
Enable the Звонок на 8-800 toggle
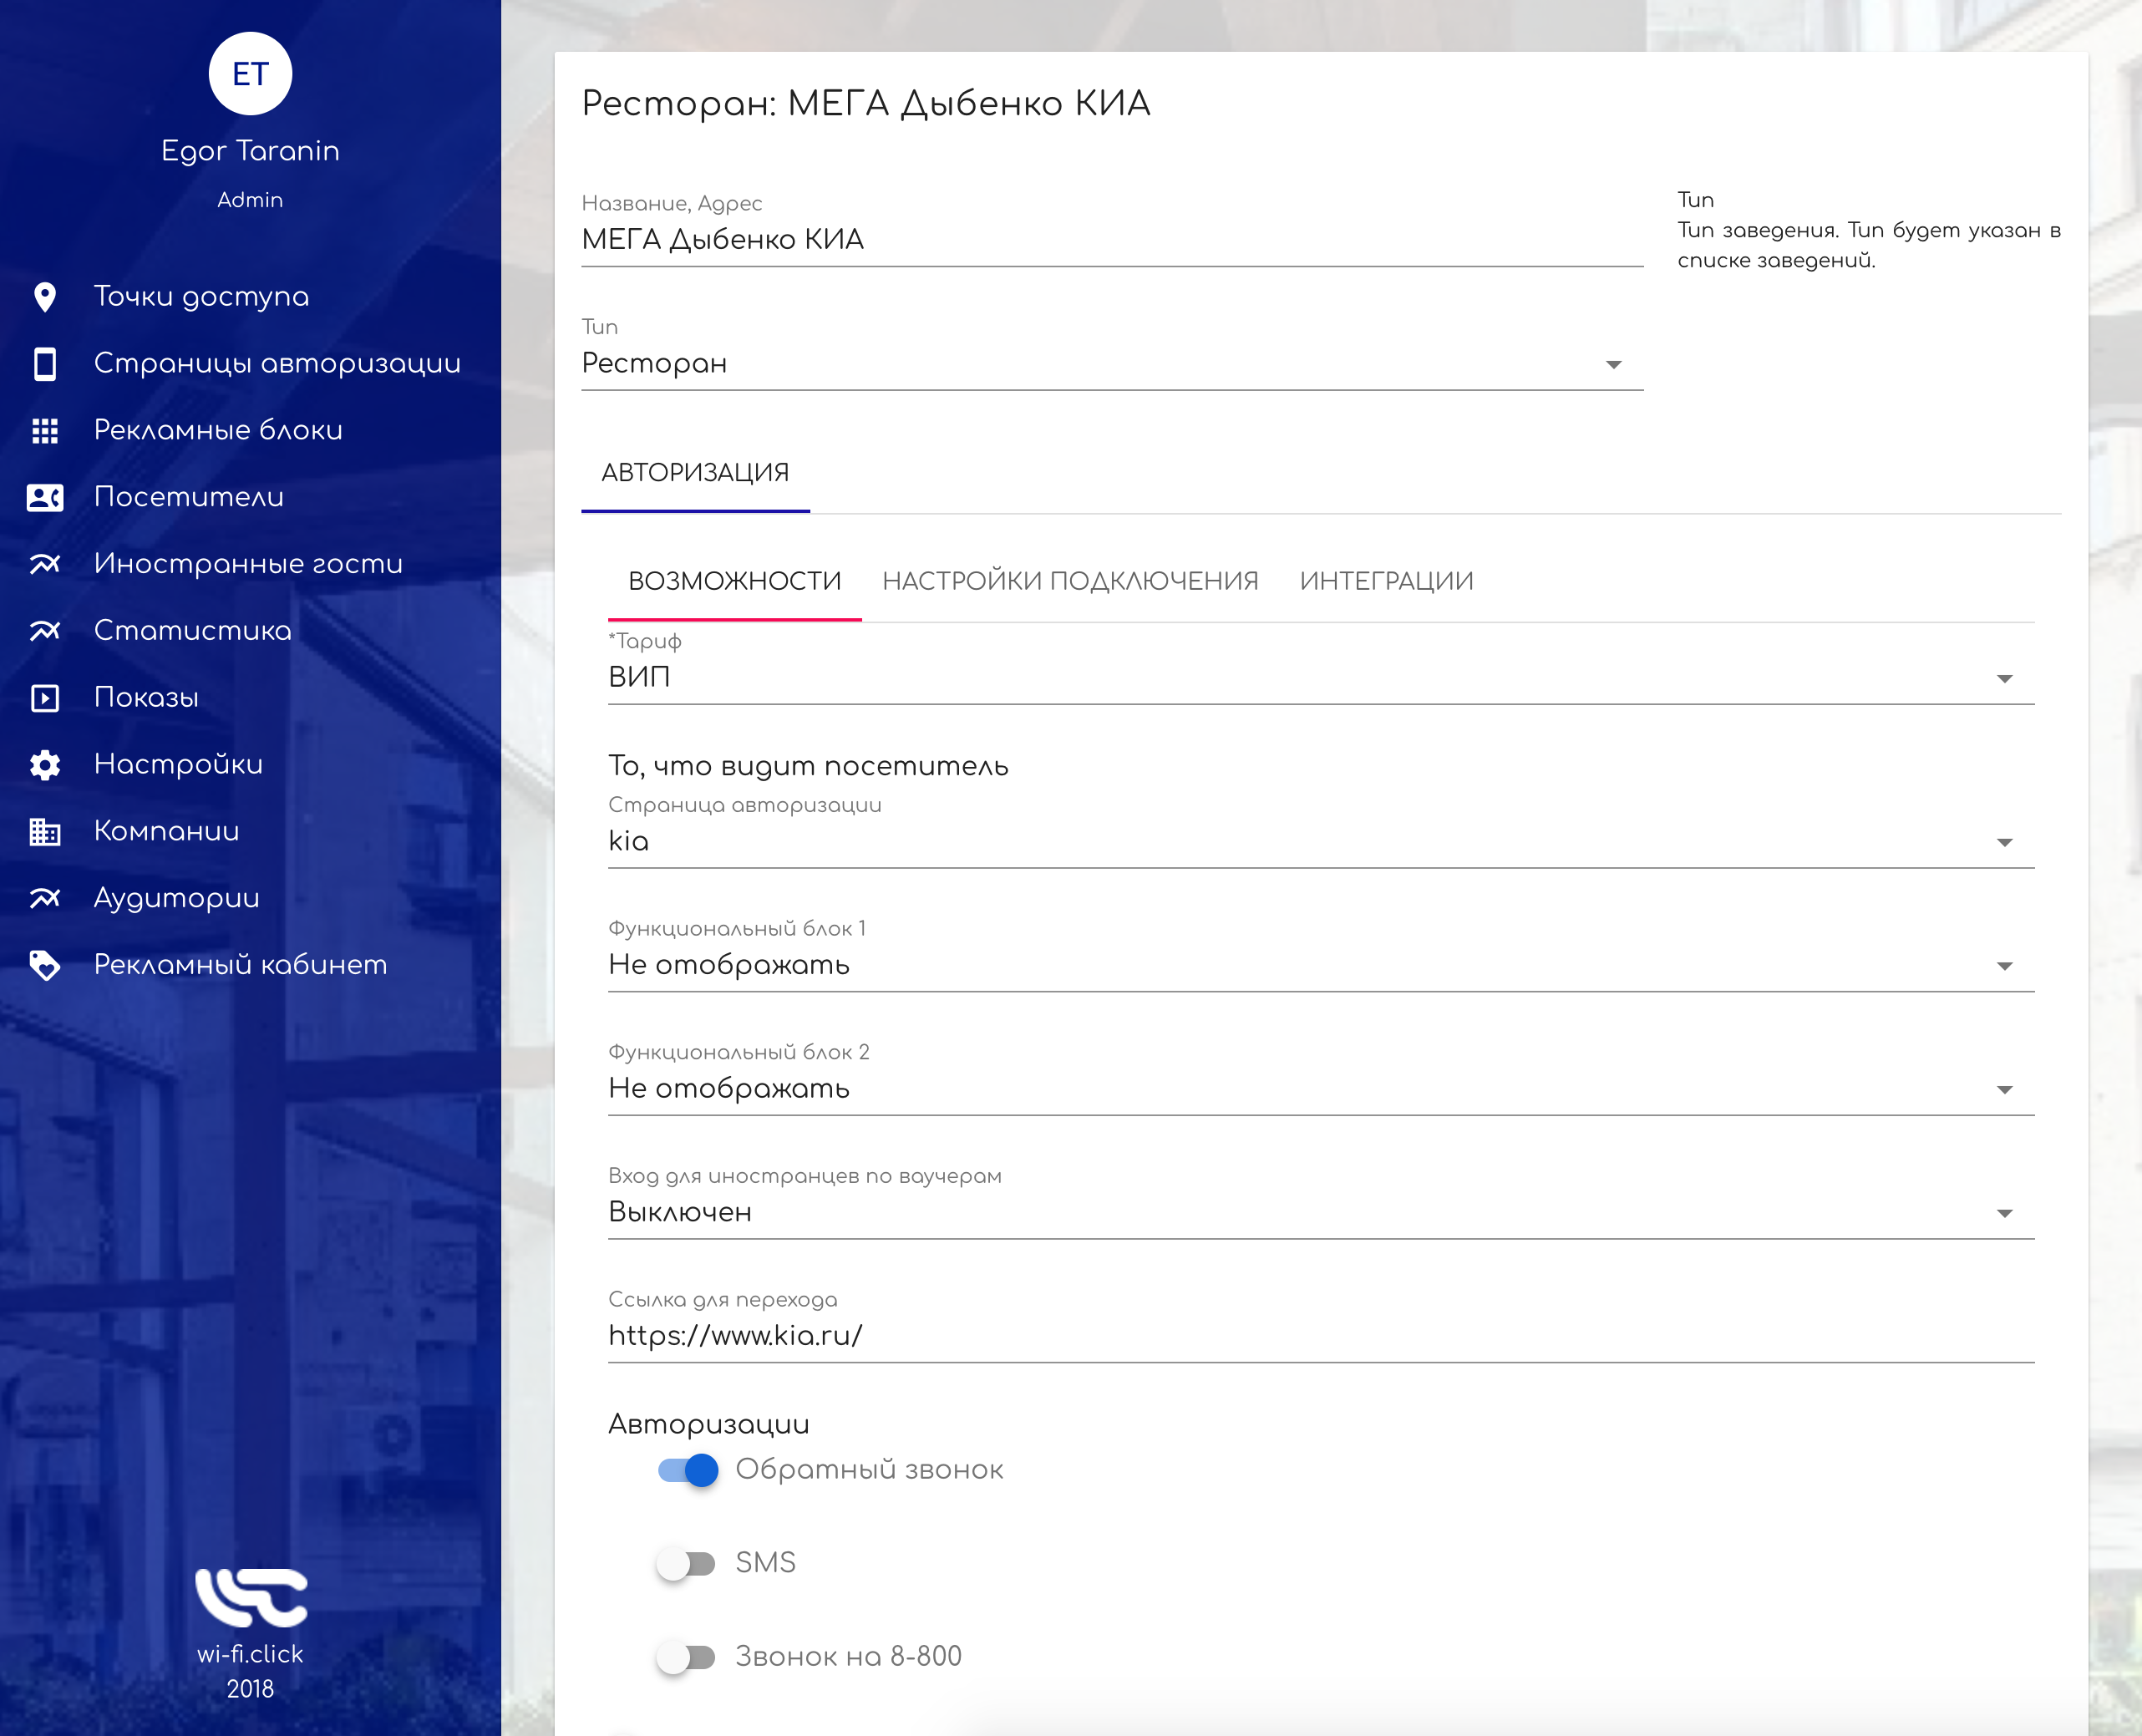click(x=686, y=1657)
